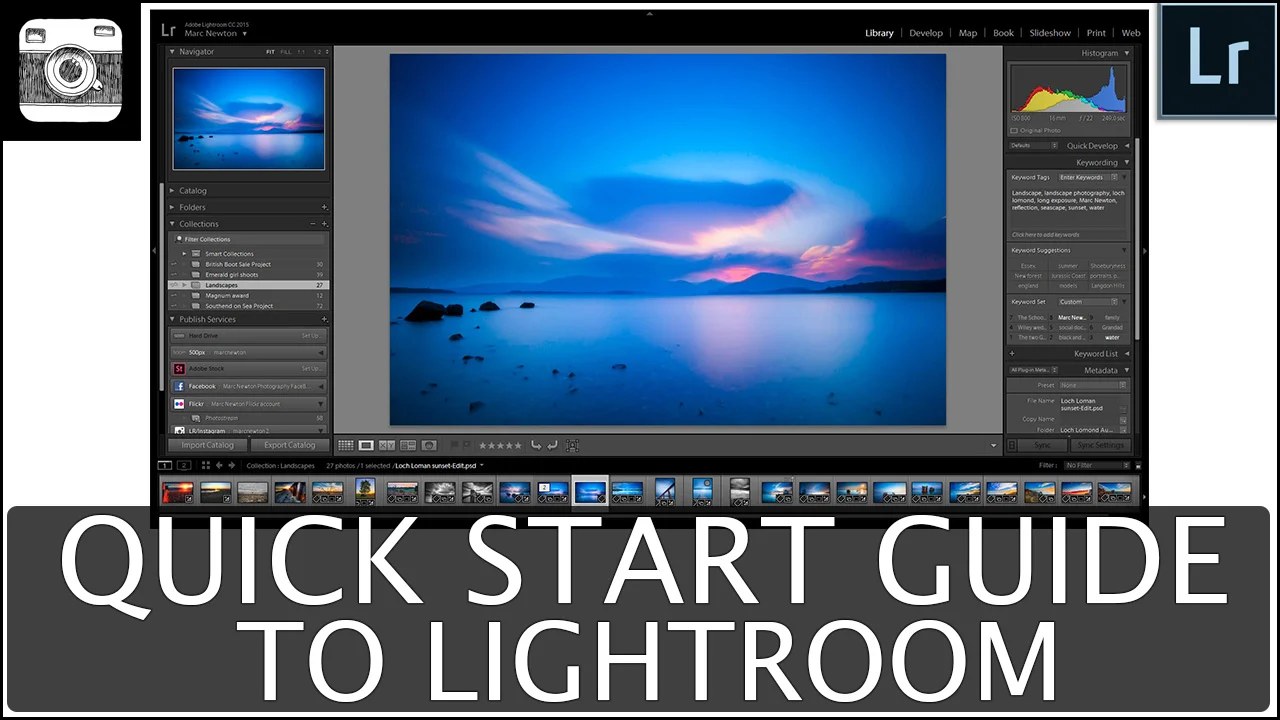Switch to second monitor view with the 2 button

[183, 465]
